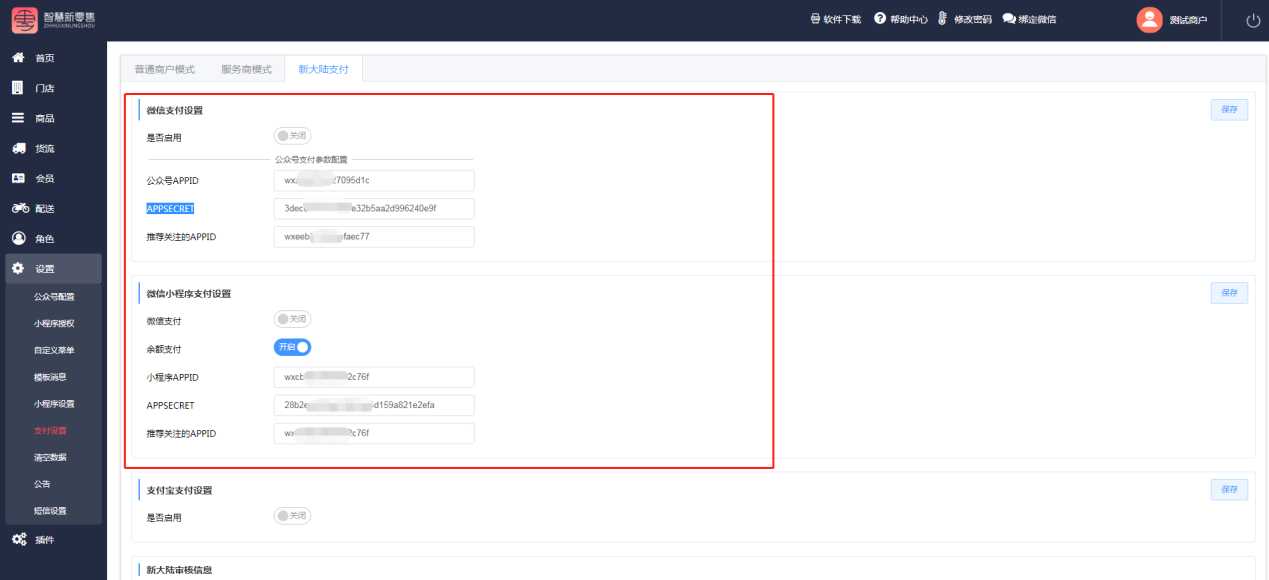
Task: Click the 修改密码 icon in header
Action: (943, 19)
